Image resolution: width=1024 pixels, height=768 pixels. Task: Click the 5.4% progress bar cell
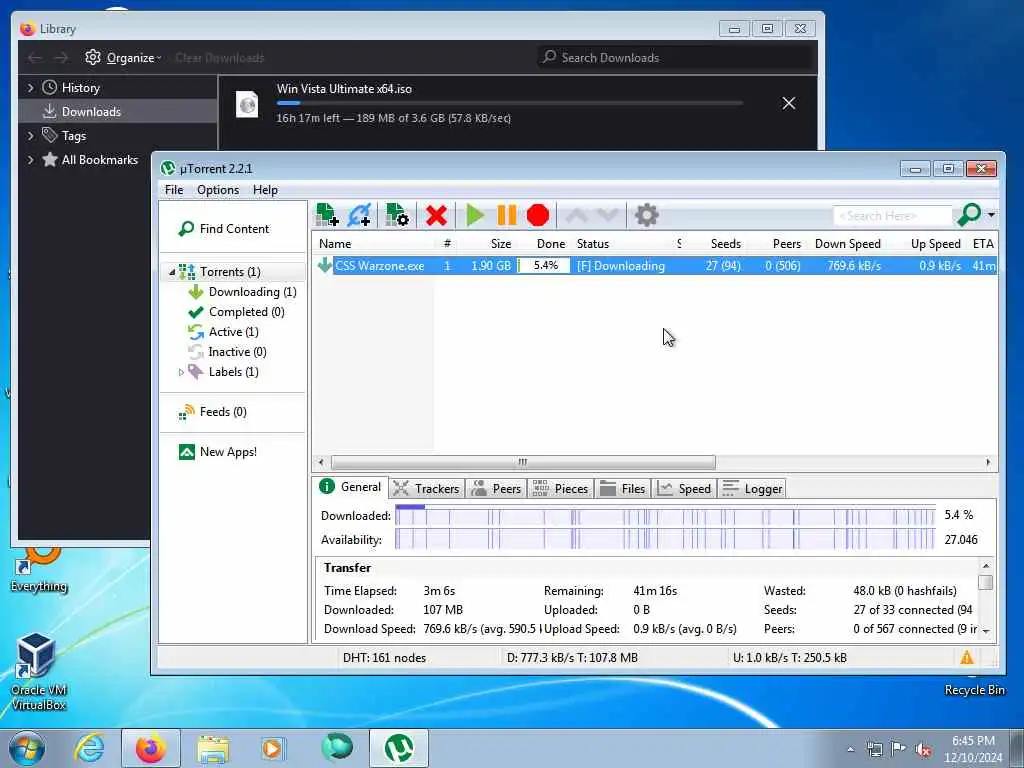(545, 266)
